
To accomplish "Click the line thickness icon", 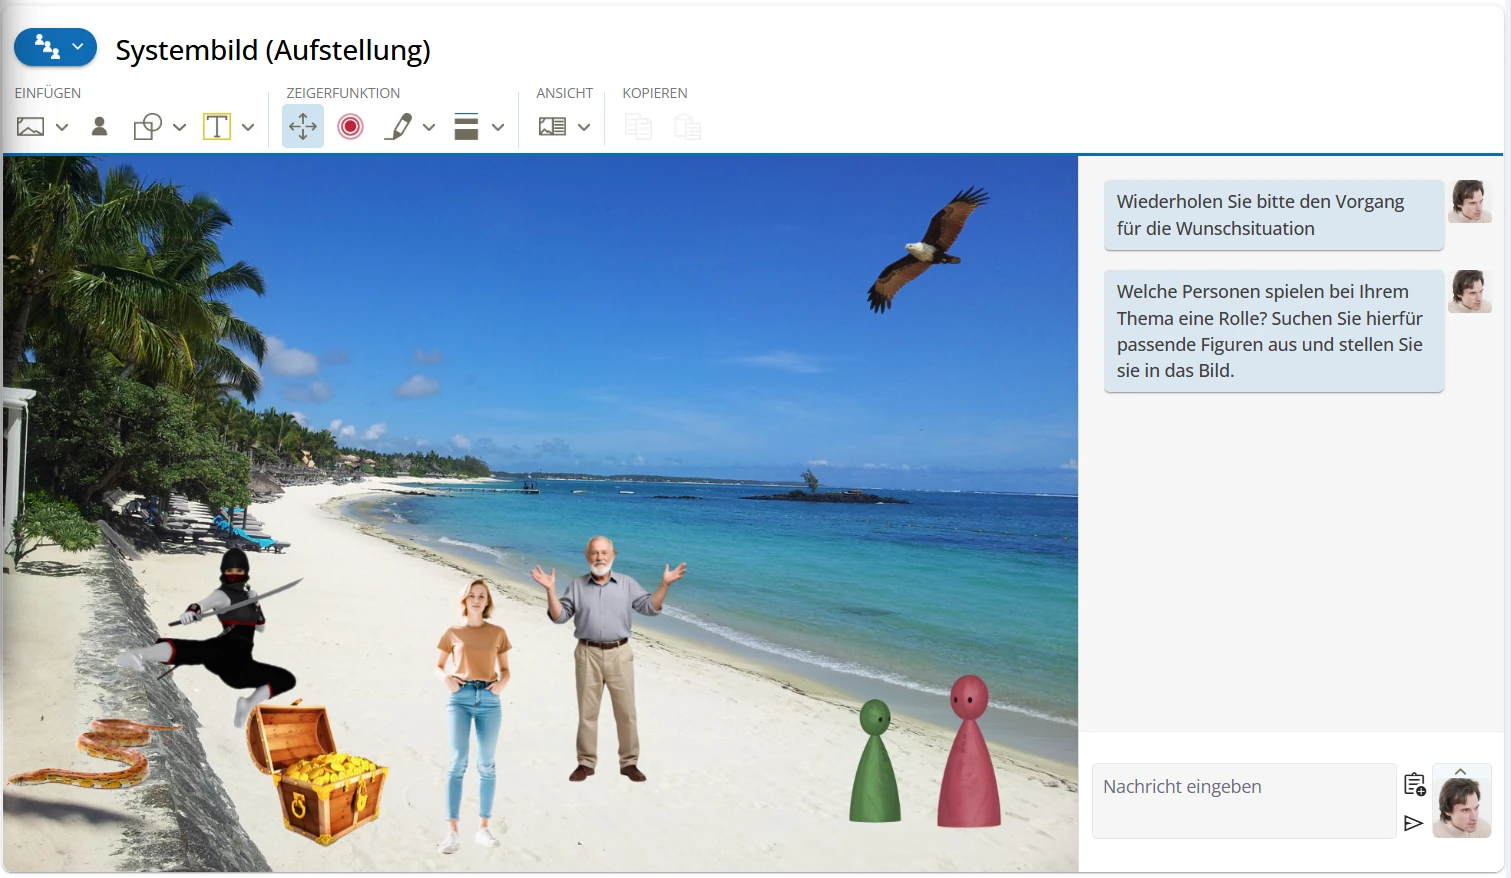I will 466,127.
